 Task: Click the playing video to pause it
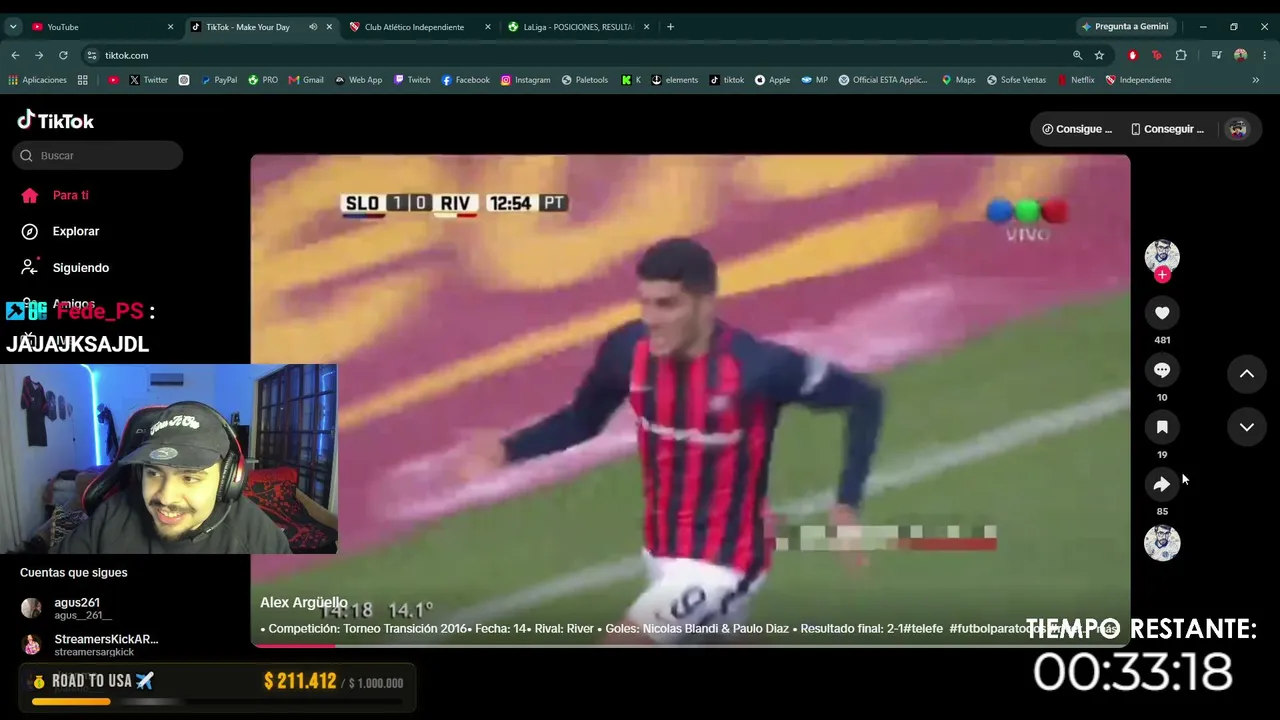tap(690, 400)
